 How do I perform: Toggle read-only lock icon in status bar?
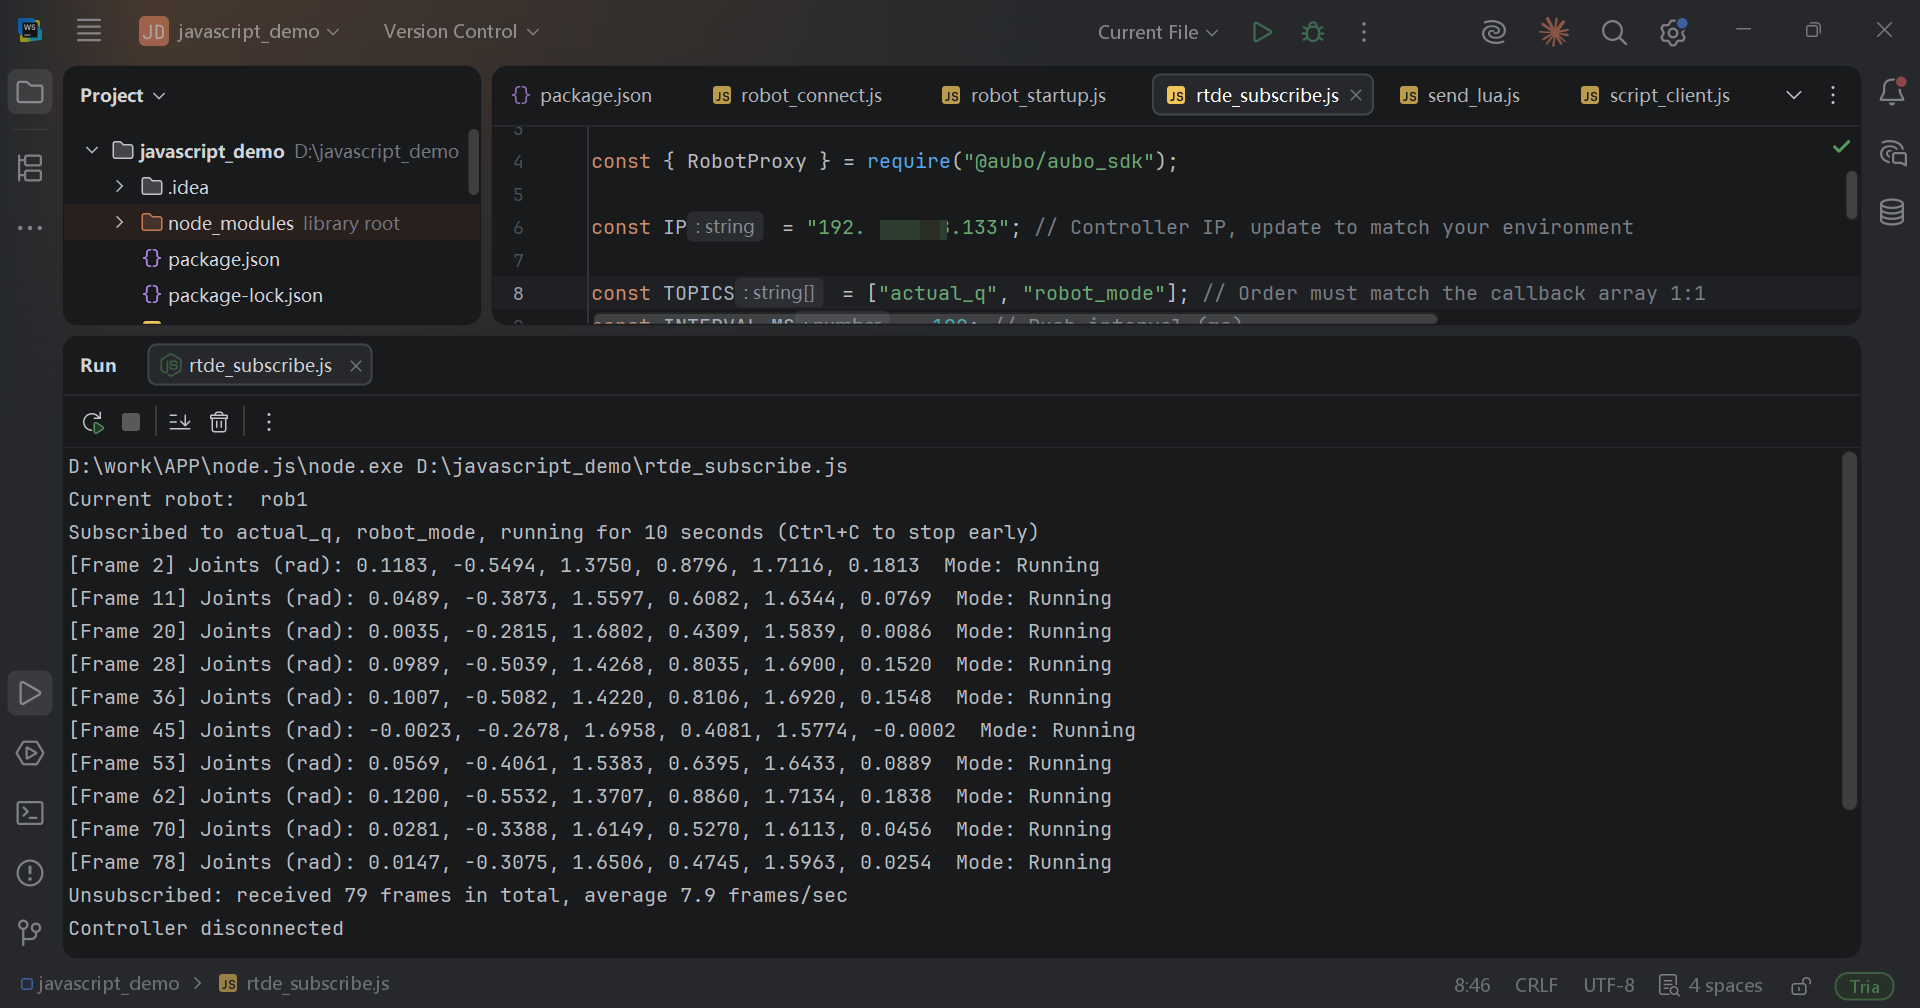(x=1801, y=986)
